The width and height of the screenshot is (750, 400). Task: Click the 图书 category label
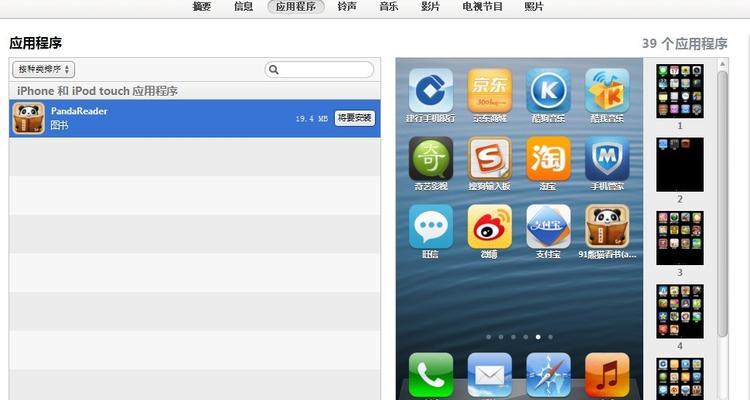pos(59,125)
